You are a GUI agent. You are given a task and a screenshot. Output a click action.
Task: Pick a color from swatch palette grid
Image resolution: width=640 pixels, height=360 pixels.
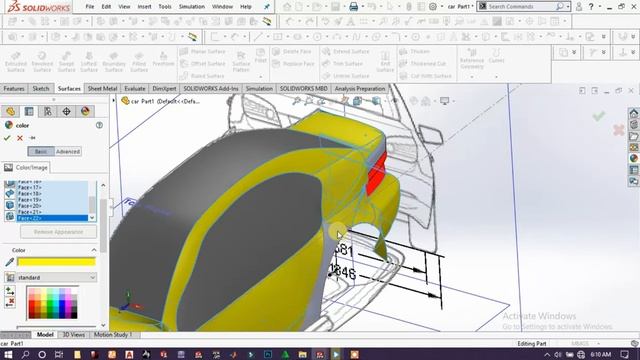(53, 303)
